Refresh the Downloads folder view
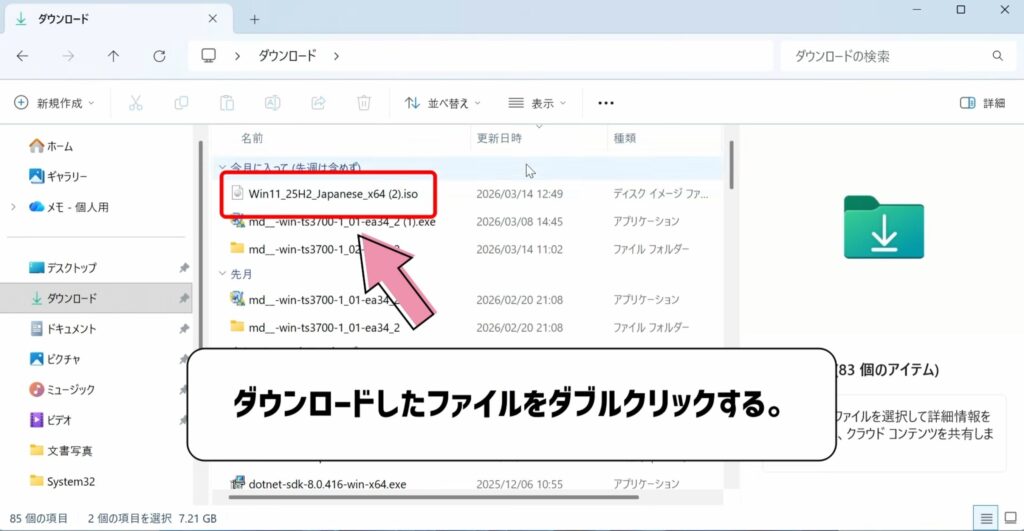The height and width of the screenshot is (531, 1024). point(159,56)
